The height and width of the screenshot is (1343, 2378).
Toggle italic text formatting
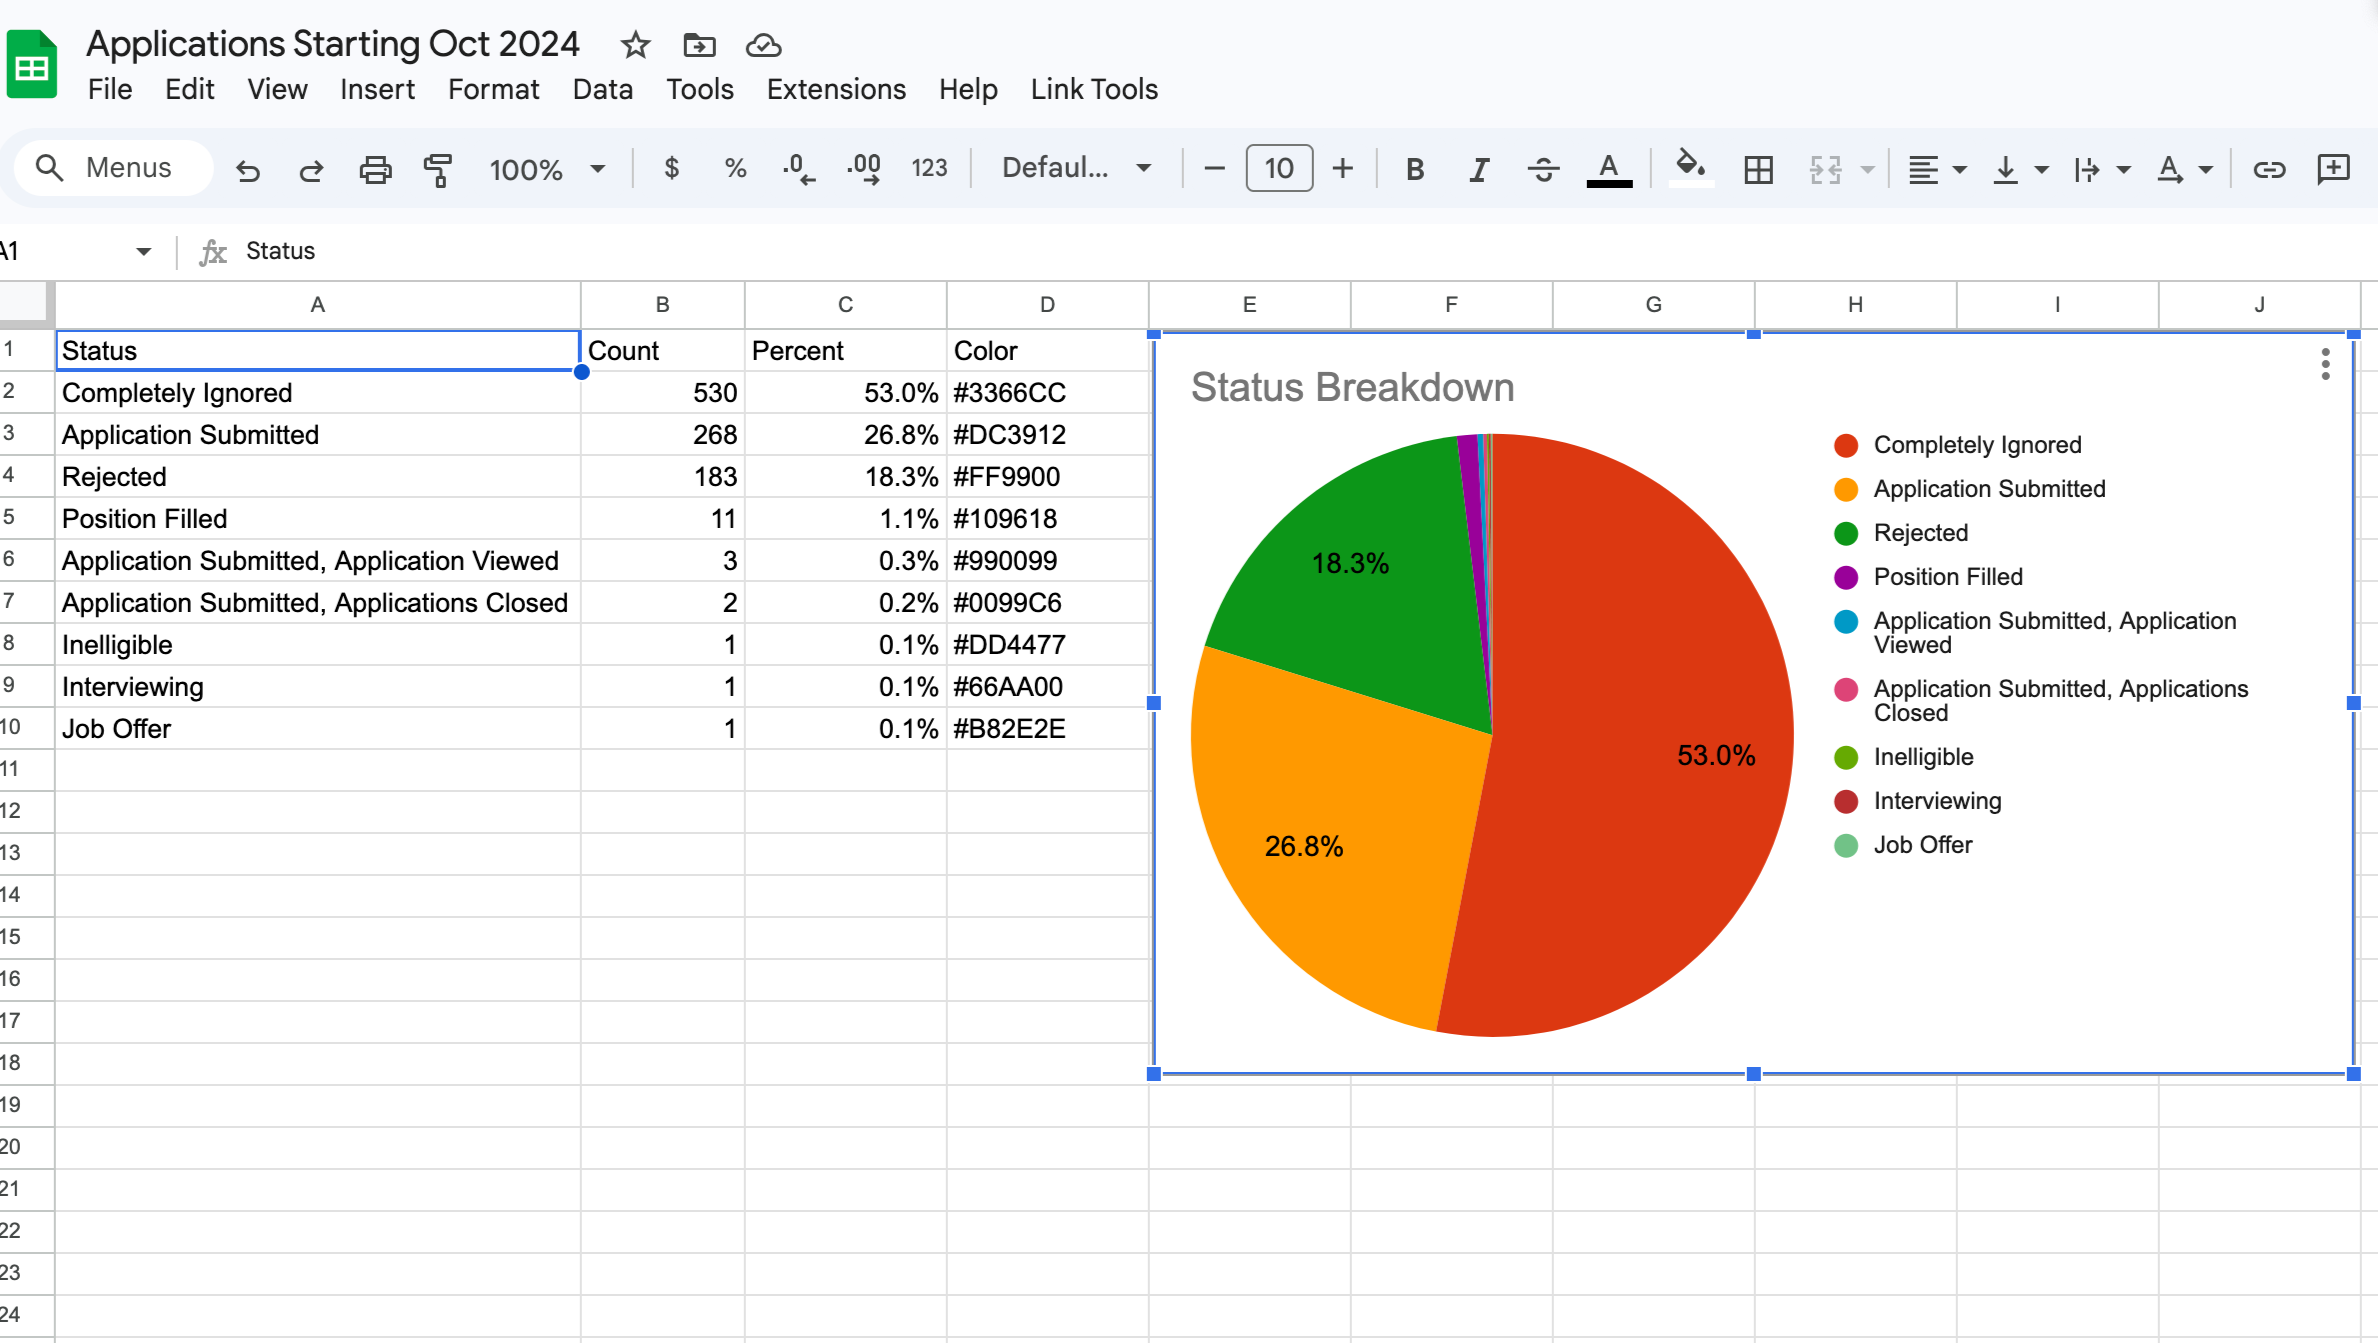(1479, 170)
